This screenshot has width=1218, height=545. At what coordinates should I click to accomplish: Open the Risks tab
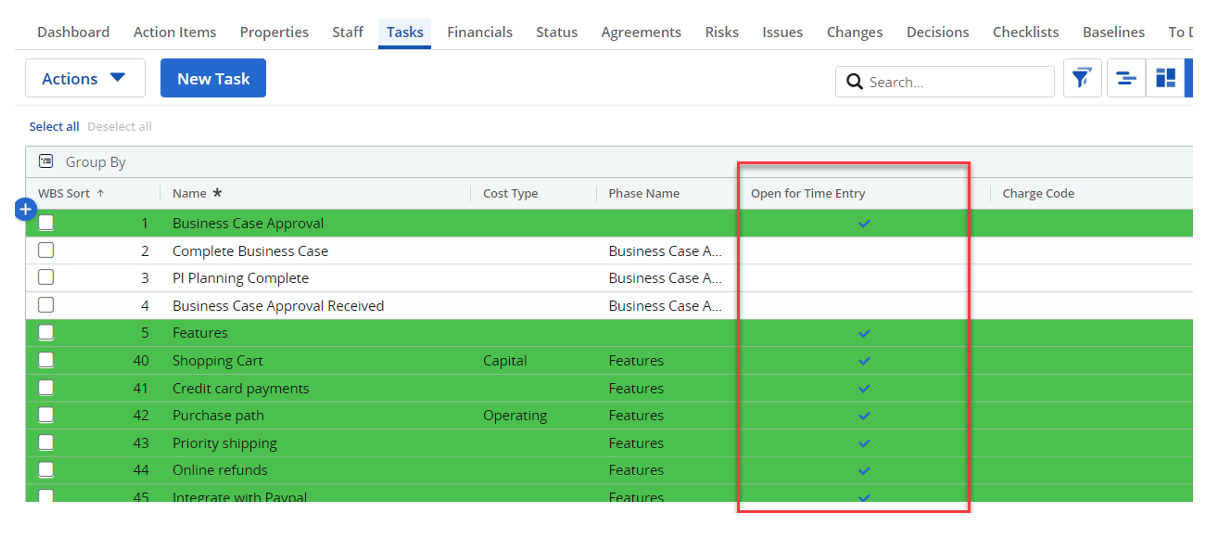722,32
